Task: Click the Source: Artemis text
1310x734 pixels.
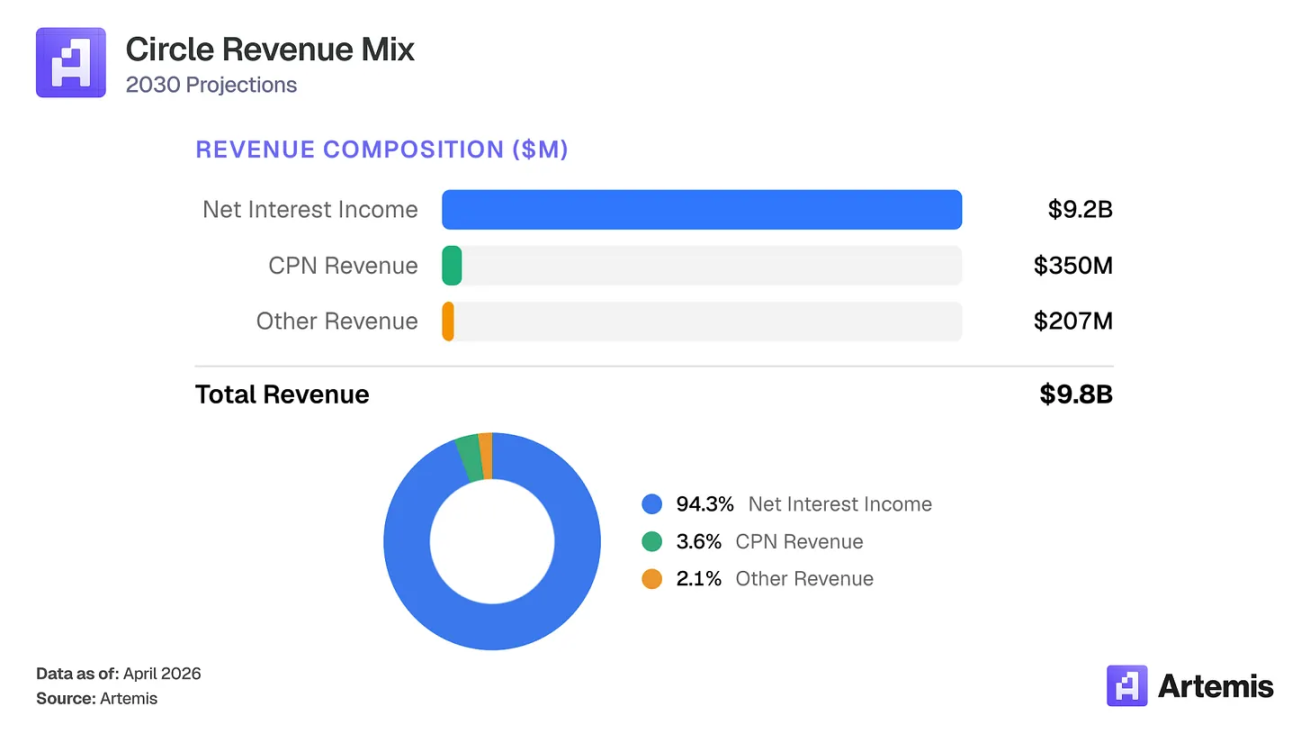Action: point(97,699)
